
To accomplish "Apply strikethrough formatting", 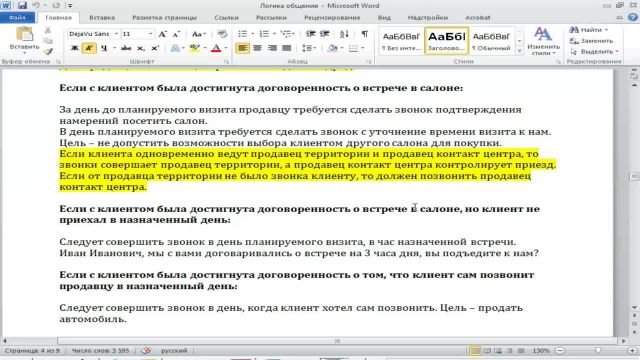I will (126, 48).
